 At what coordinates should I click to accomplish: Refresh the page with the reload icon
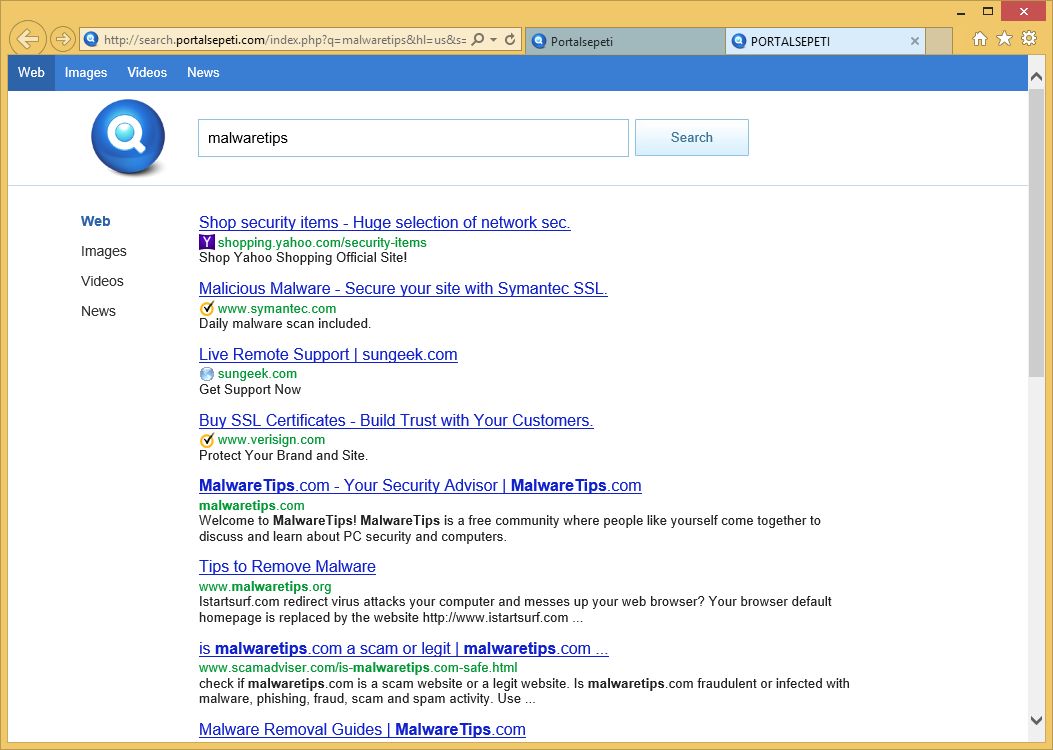click(x=510, y=40)
